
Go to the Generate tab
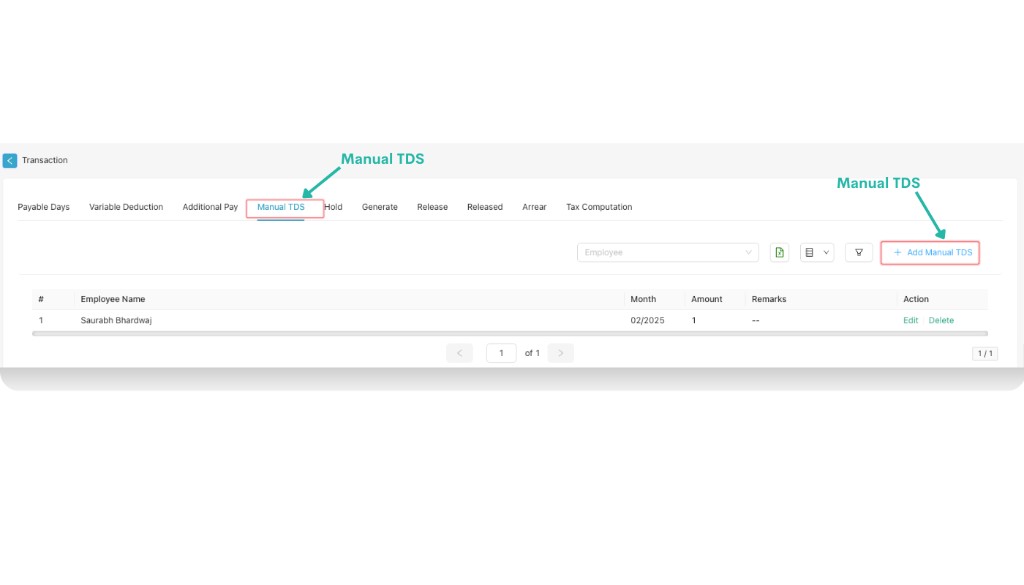pyautogui.click(x=380, y=207)
